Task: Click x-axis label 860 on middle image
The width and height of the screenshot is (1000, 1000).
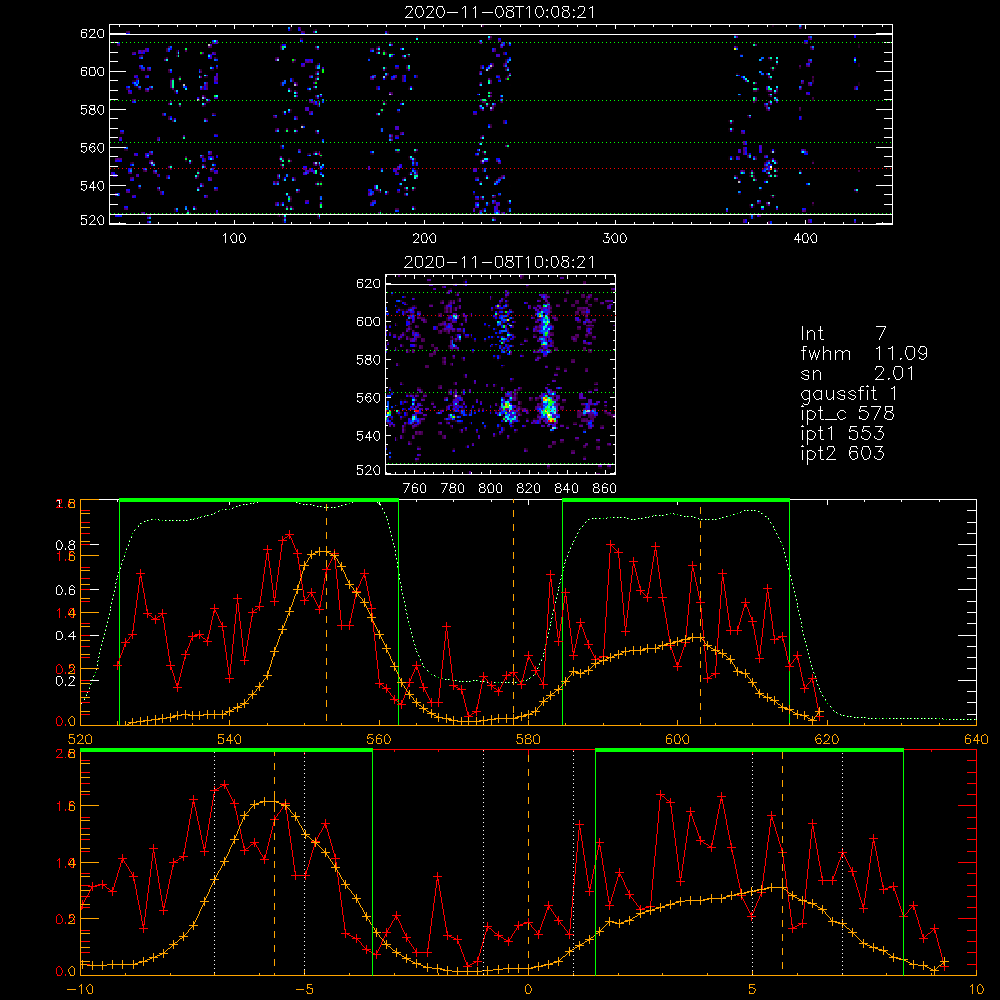Action: point(605,489)
